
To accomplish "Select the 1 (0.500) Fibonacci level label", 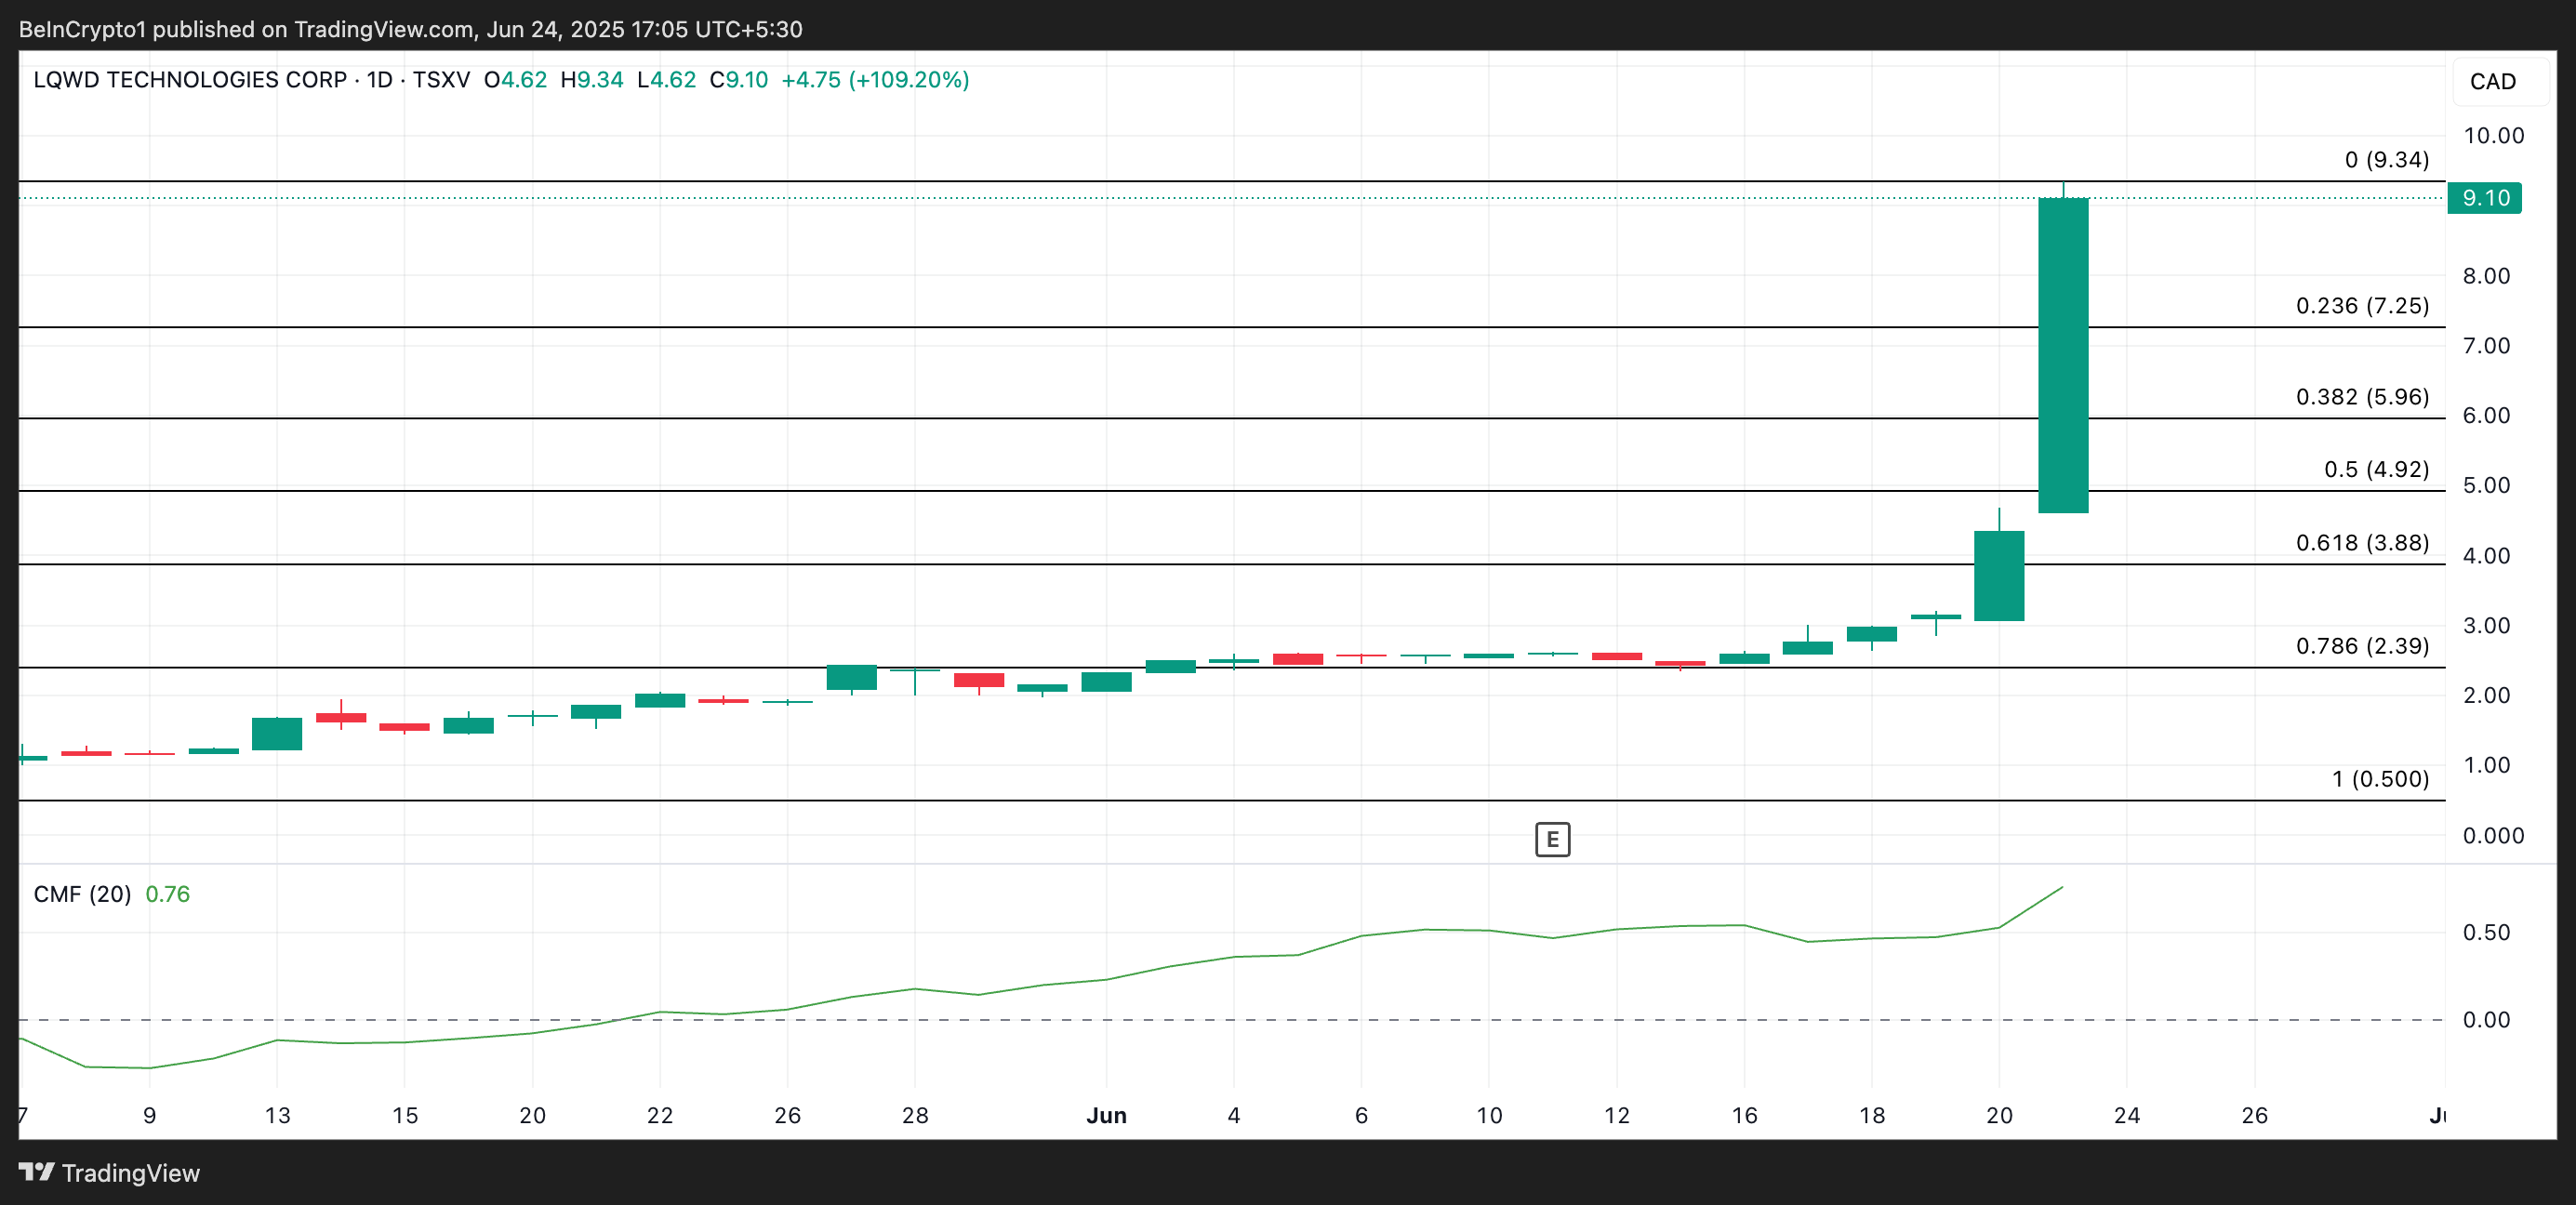I will click(x=2379, y=779).
